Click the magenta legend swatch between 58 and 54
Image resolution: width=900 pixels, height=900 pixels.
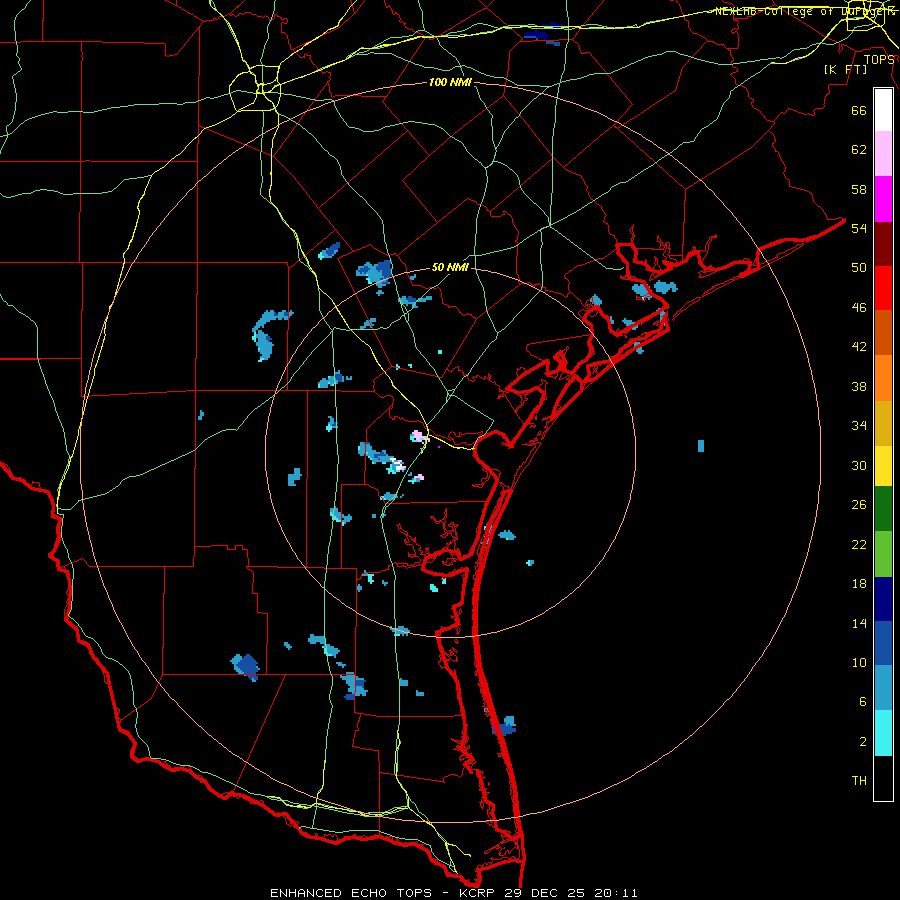coord(883,199)
